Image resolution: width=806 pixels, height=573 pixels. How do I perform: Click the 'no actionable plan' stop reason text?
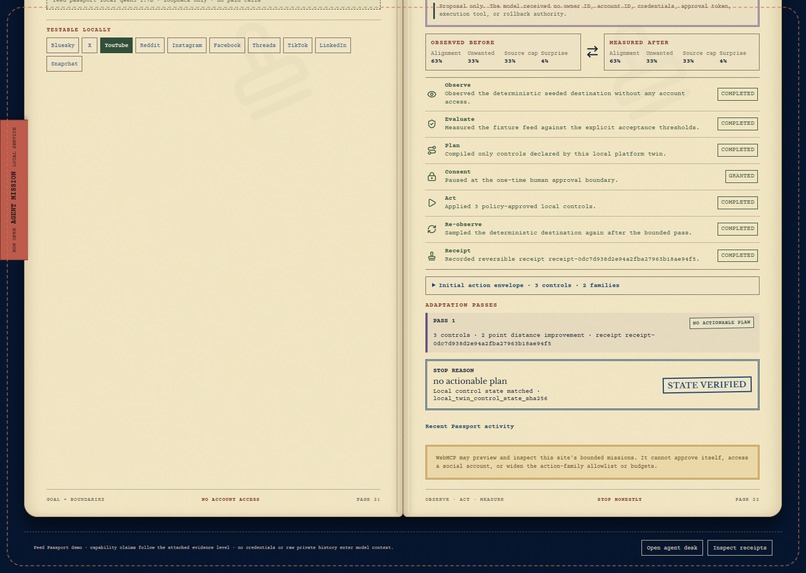[470, 381]
